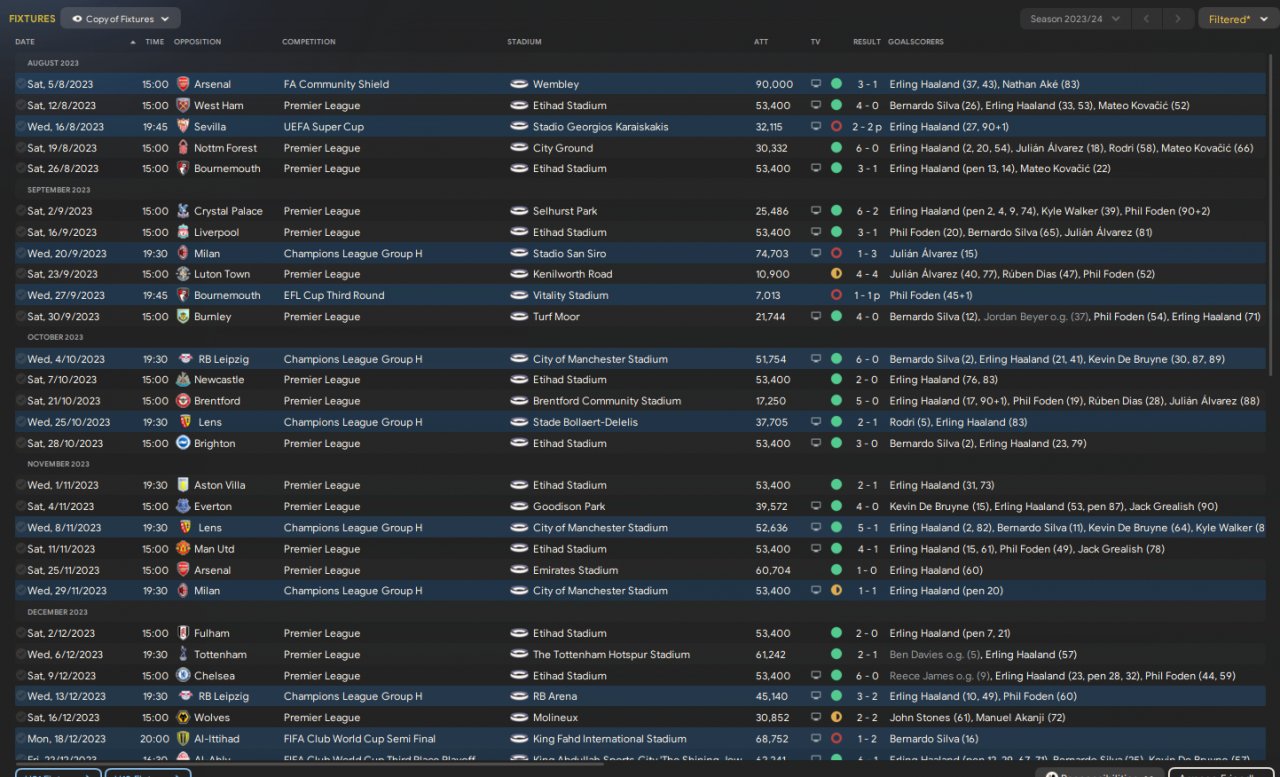Click the Brighton club badge
Viewport: 1280px width, 777px height.
pos(183,443)
